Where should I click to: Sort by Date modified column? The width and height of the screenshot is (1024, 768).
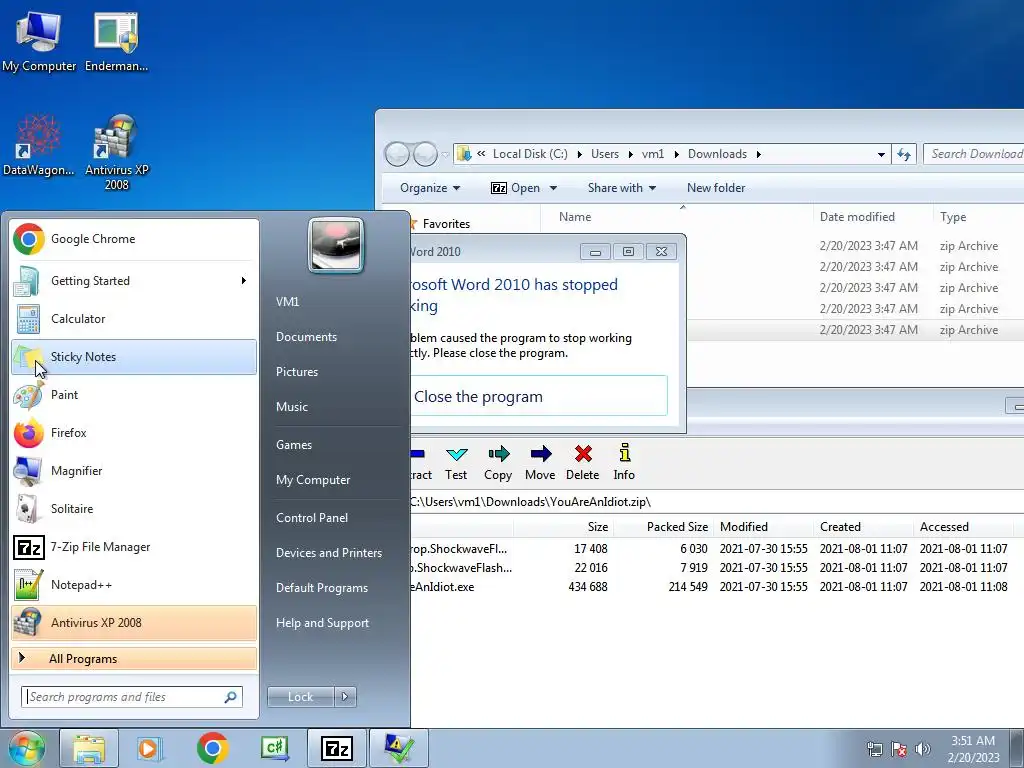pos(857,217)
